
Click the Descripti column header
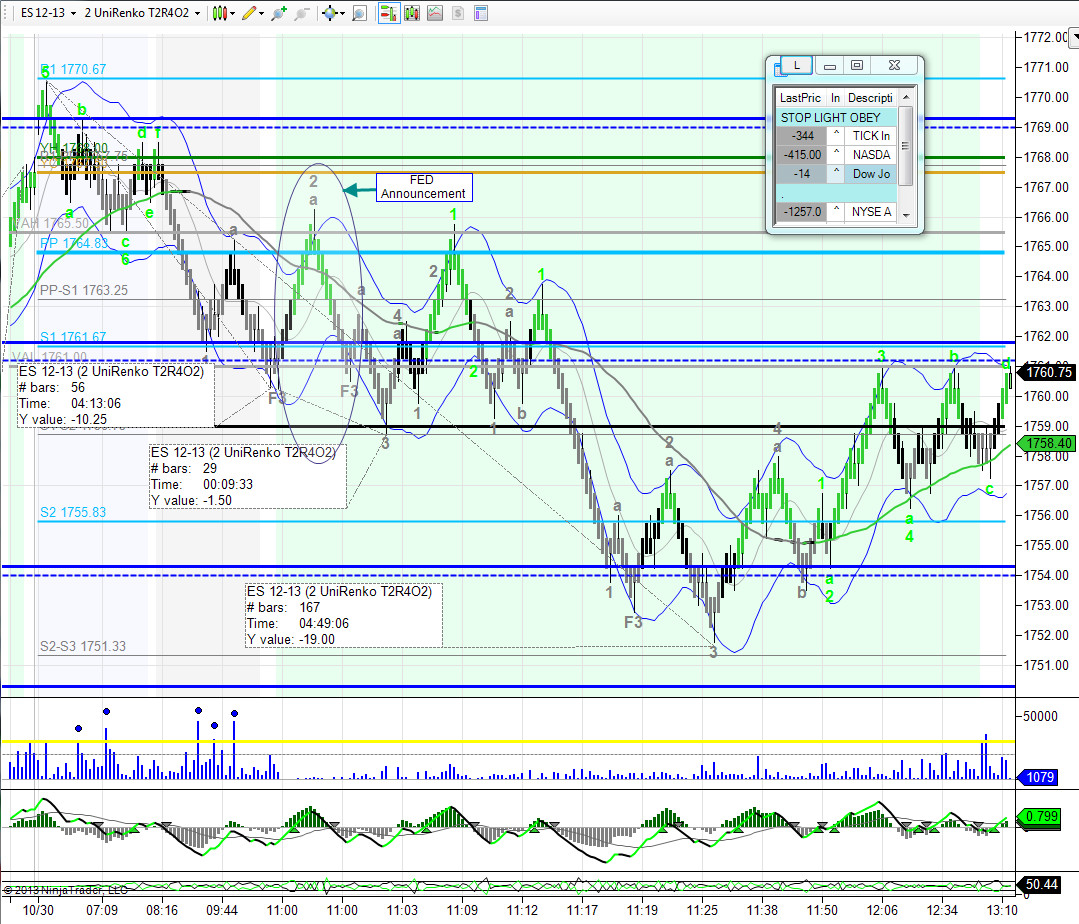870,98
